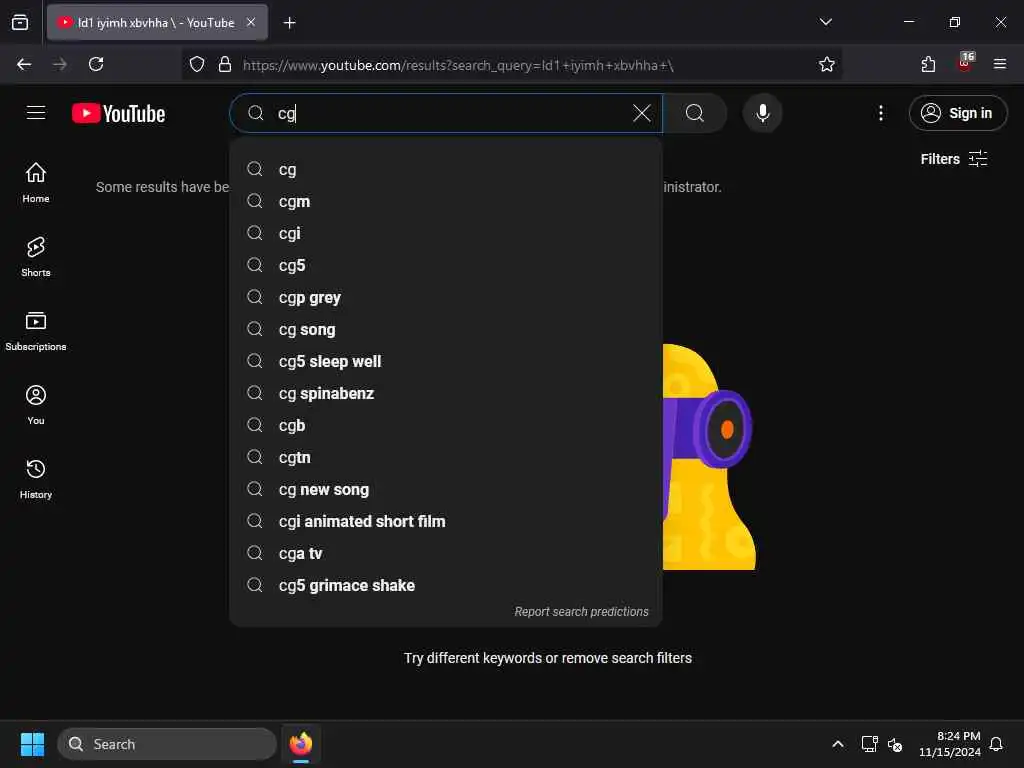Open the You section in sidebar
This screenshot has height=768, width=1024.
pyautogui.click(x=36, y=405)
